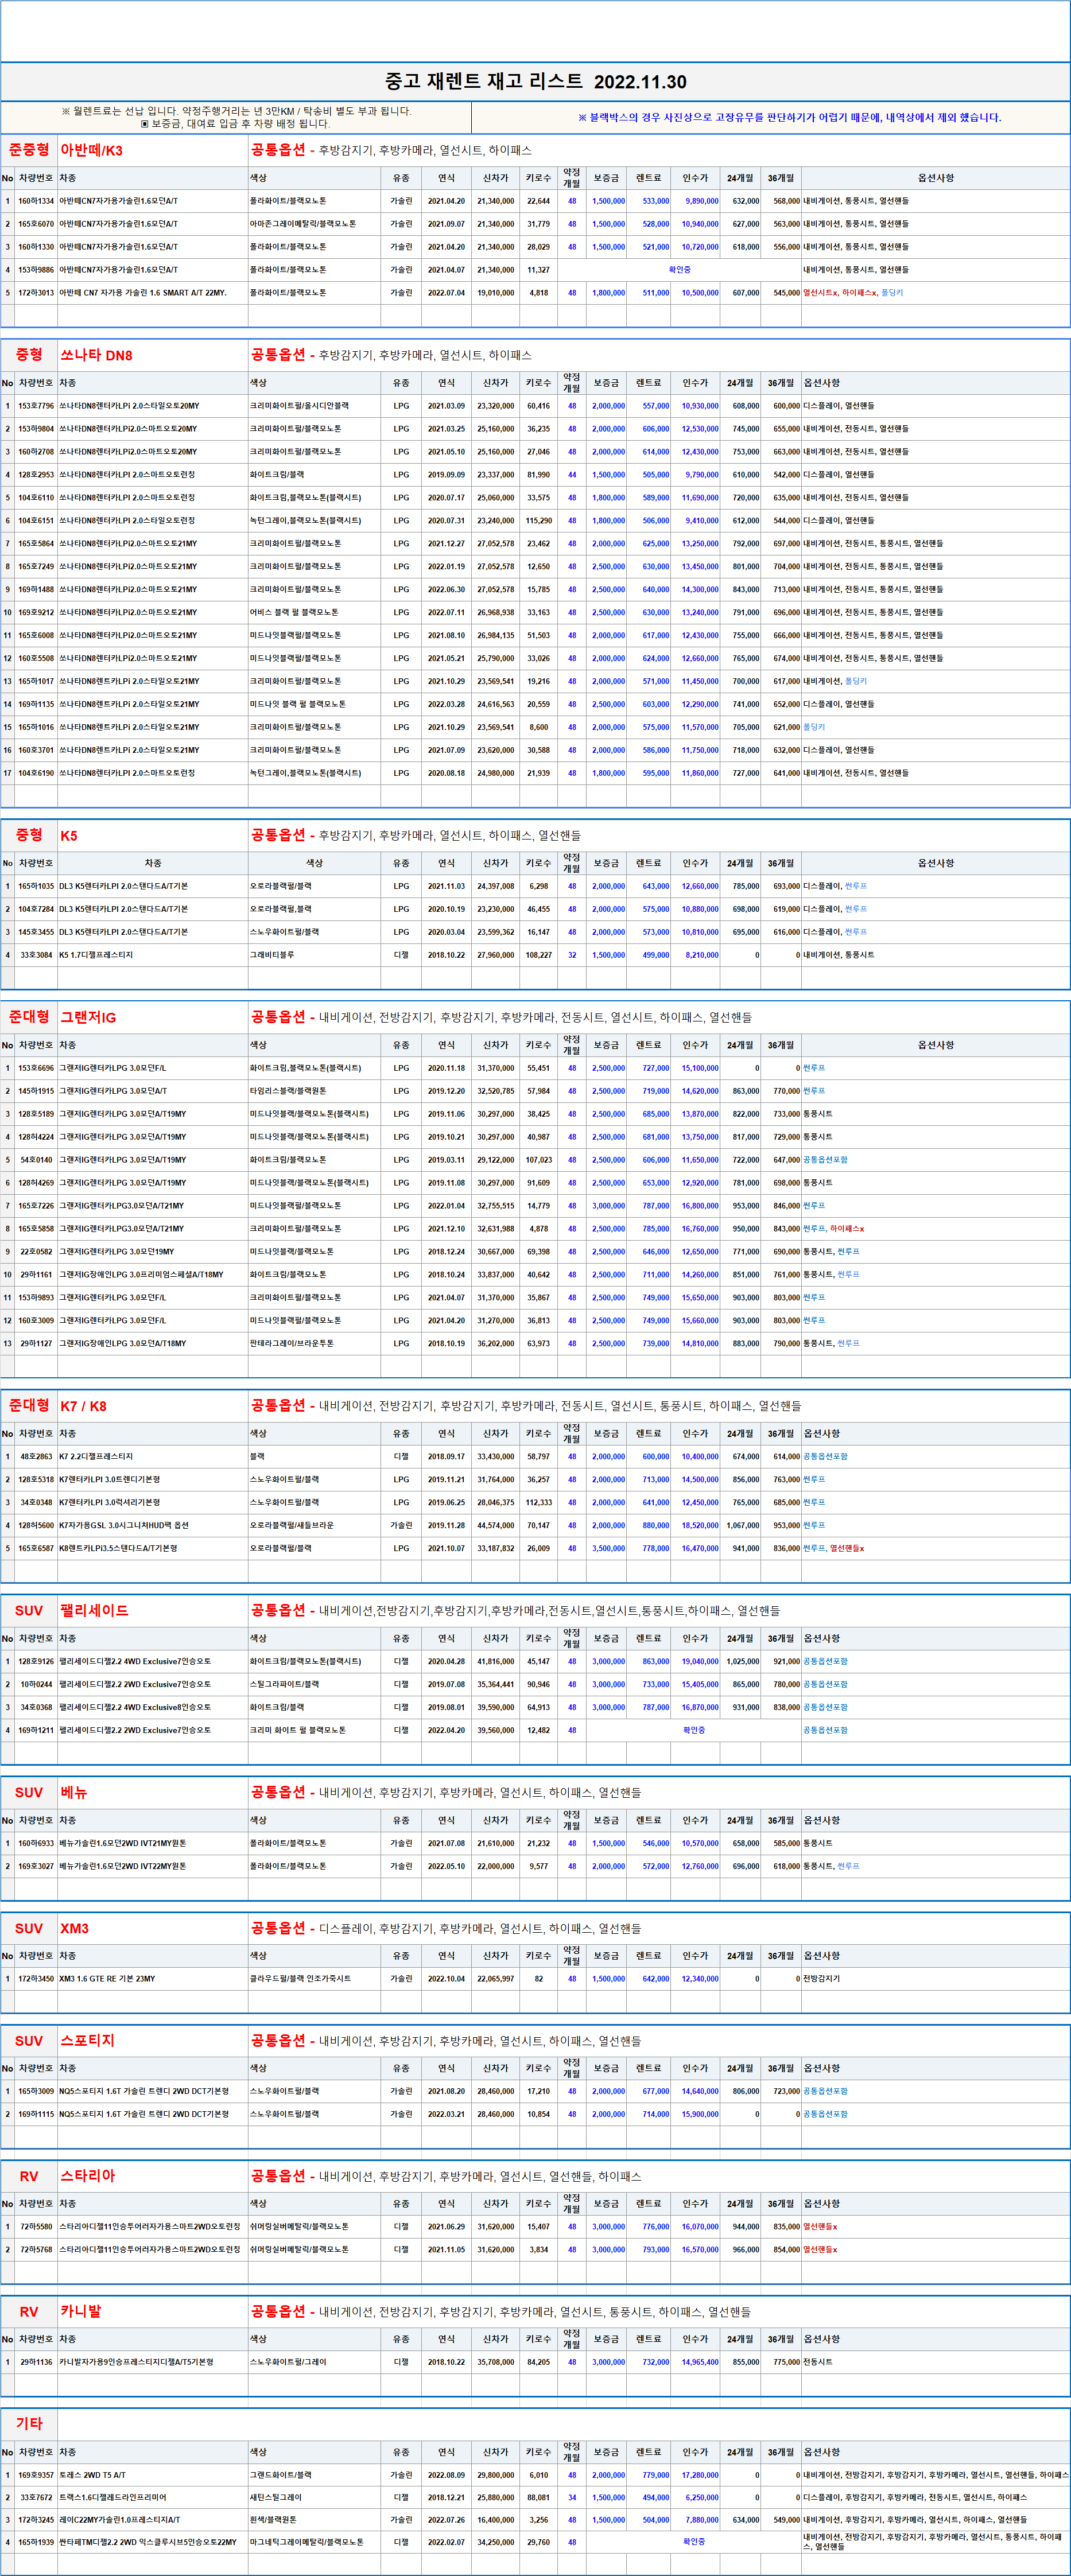Select plate number '72하5768' cell
This screenshot has width=1071, height=2576.
[36, 2250]
